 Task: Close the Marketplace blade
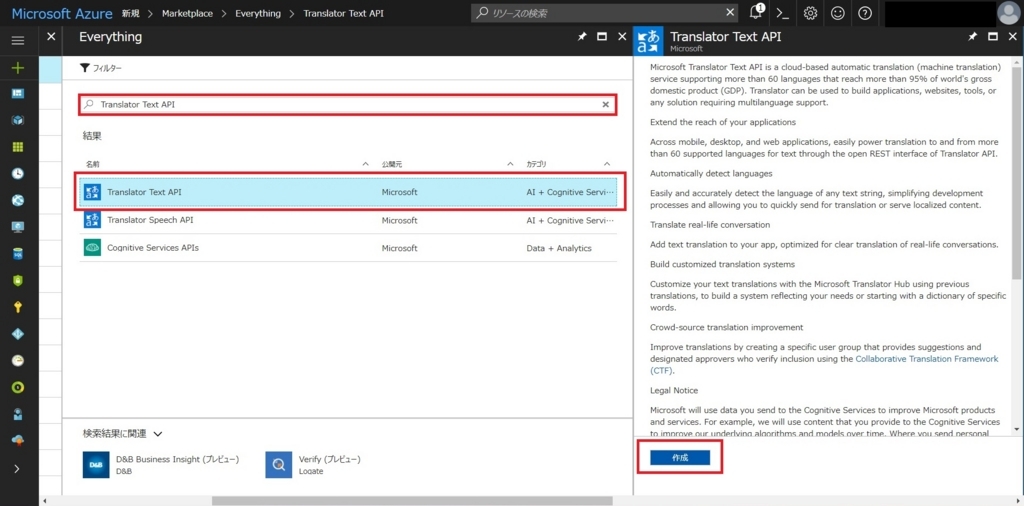tap(51, 37)
